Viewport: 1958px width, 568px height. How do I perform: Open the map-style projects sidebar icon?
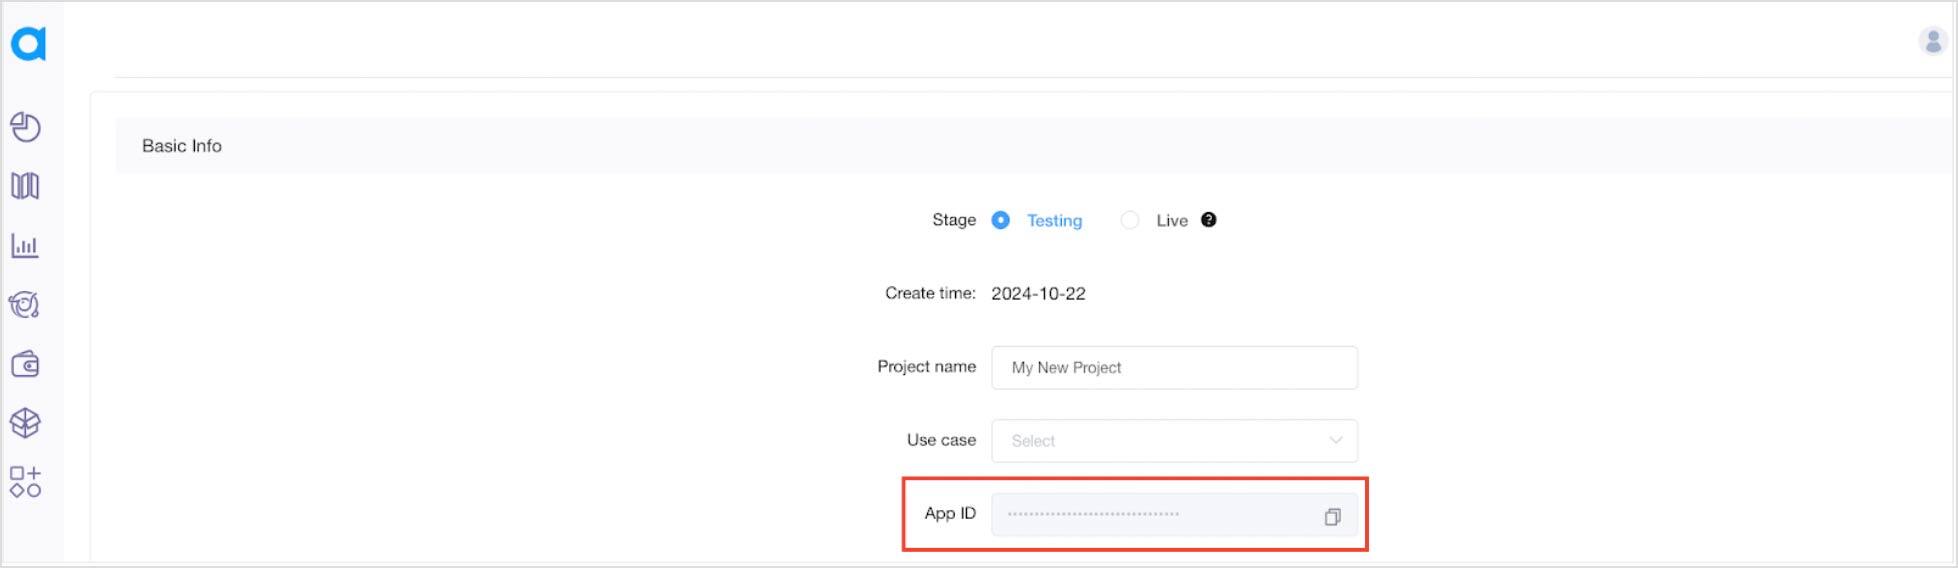coord(25,186)
